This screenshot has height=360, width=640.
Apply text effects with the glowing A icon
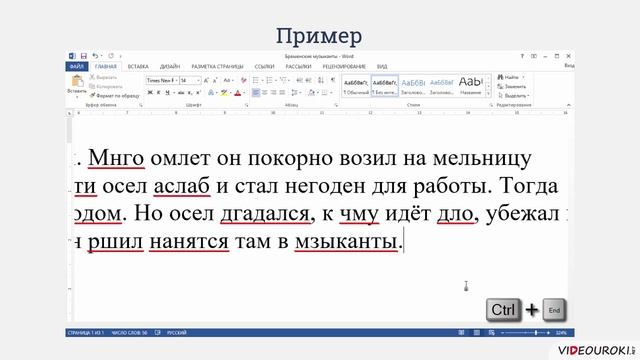(211, 93)
